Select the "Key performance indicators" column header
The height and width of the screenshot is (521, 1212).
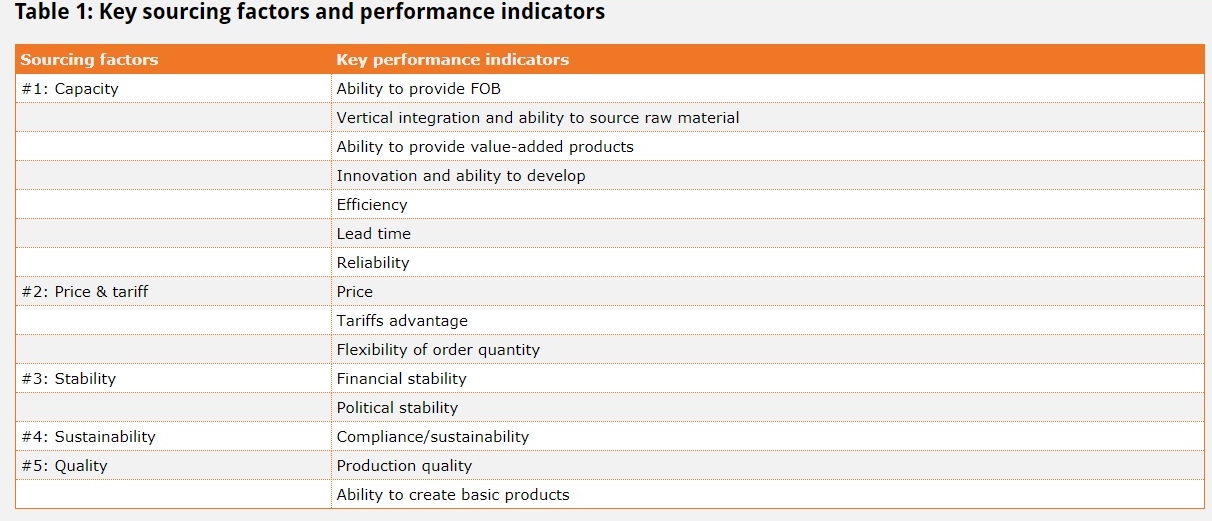(x=452, y=60)
